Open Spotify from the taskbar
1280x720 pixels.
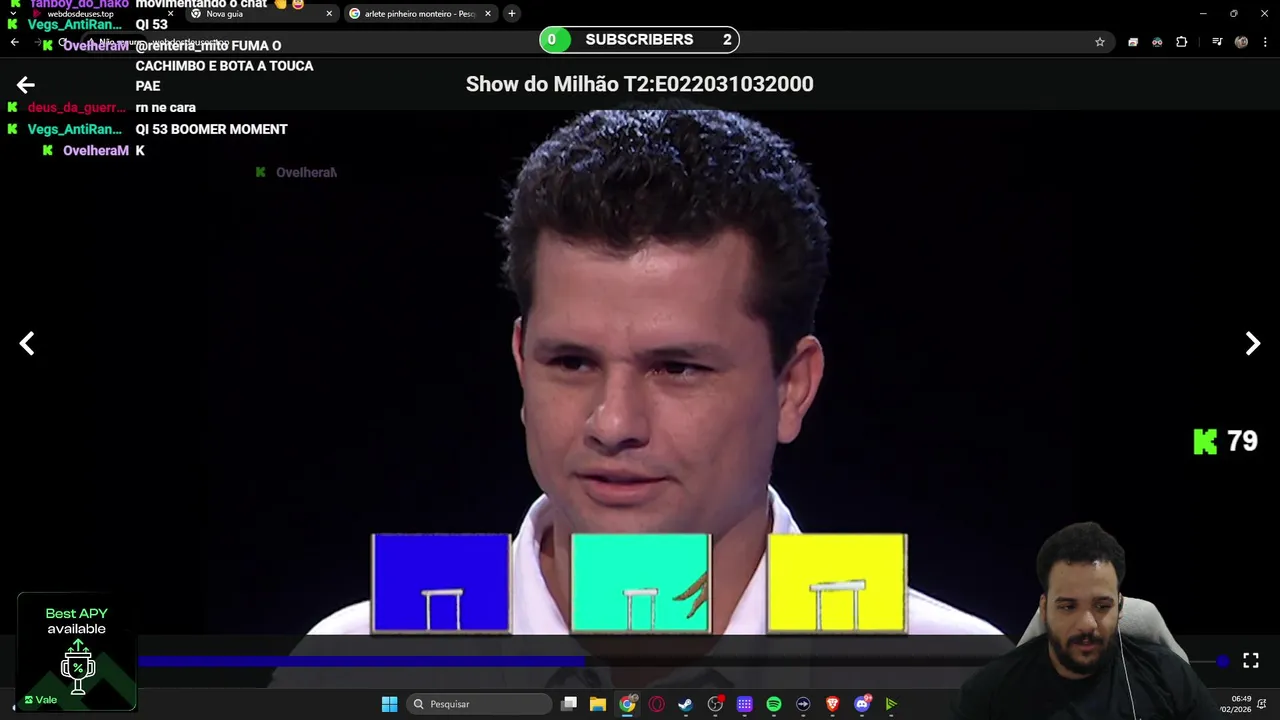point(774,704)
